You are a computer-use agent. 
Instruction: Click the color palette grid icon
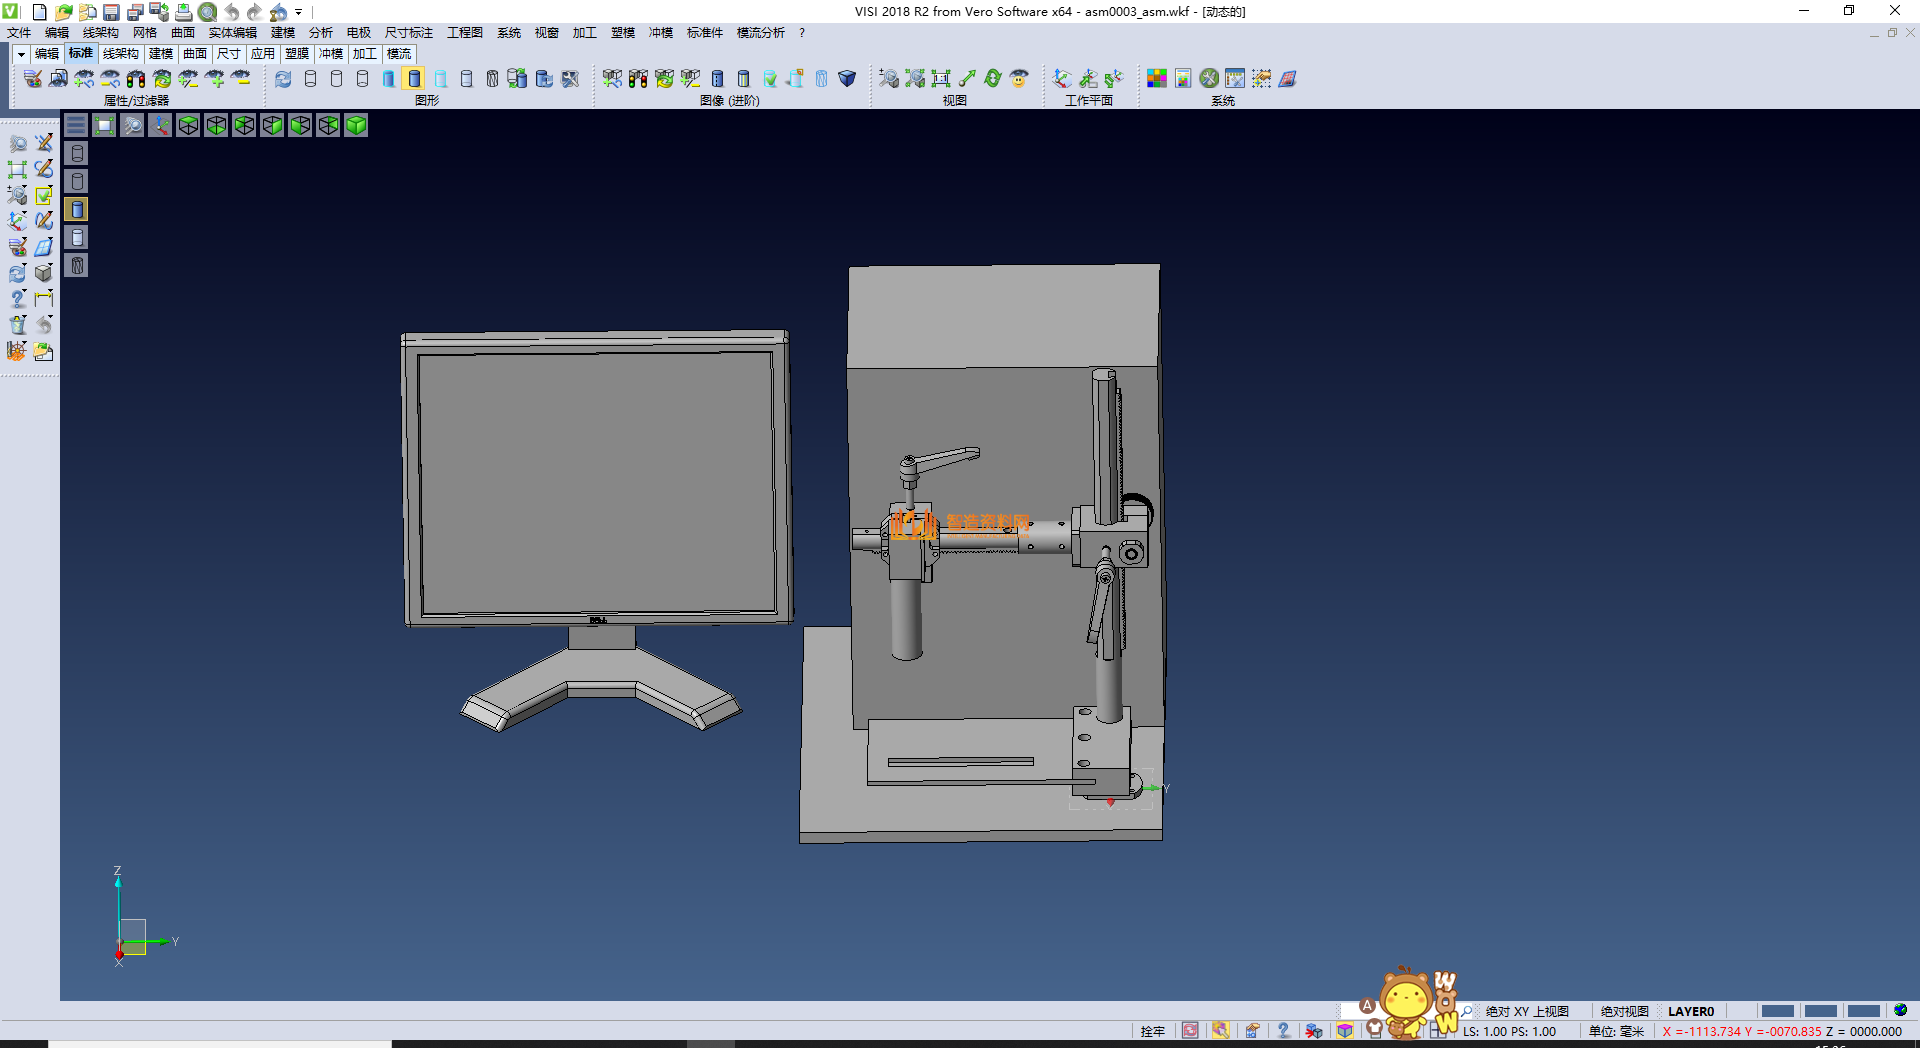tap(1157, 79)
